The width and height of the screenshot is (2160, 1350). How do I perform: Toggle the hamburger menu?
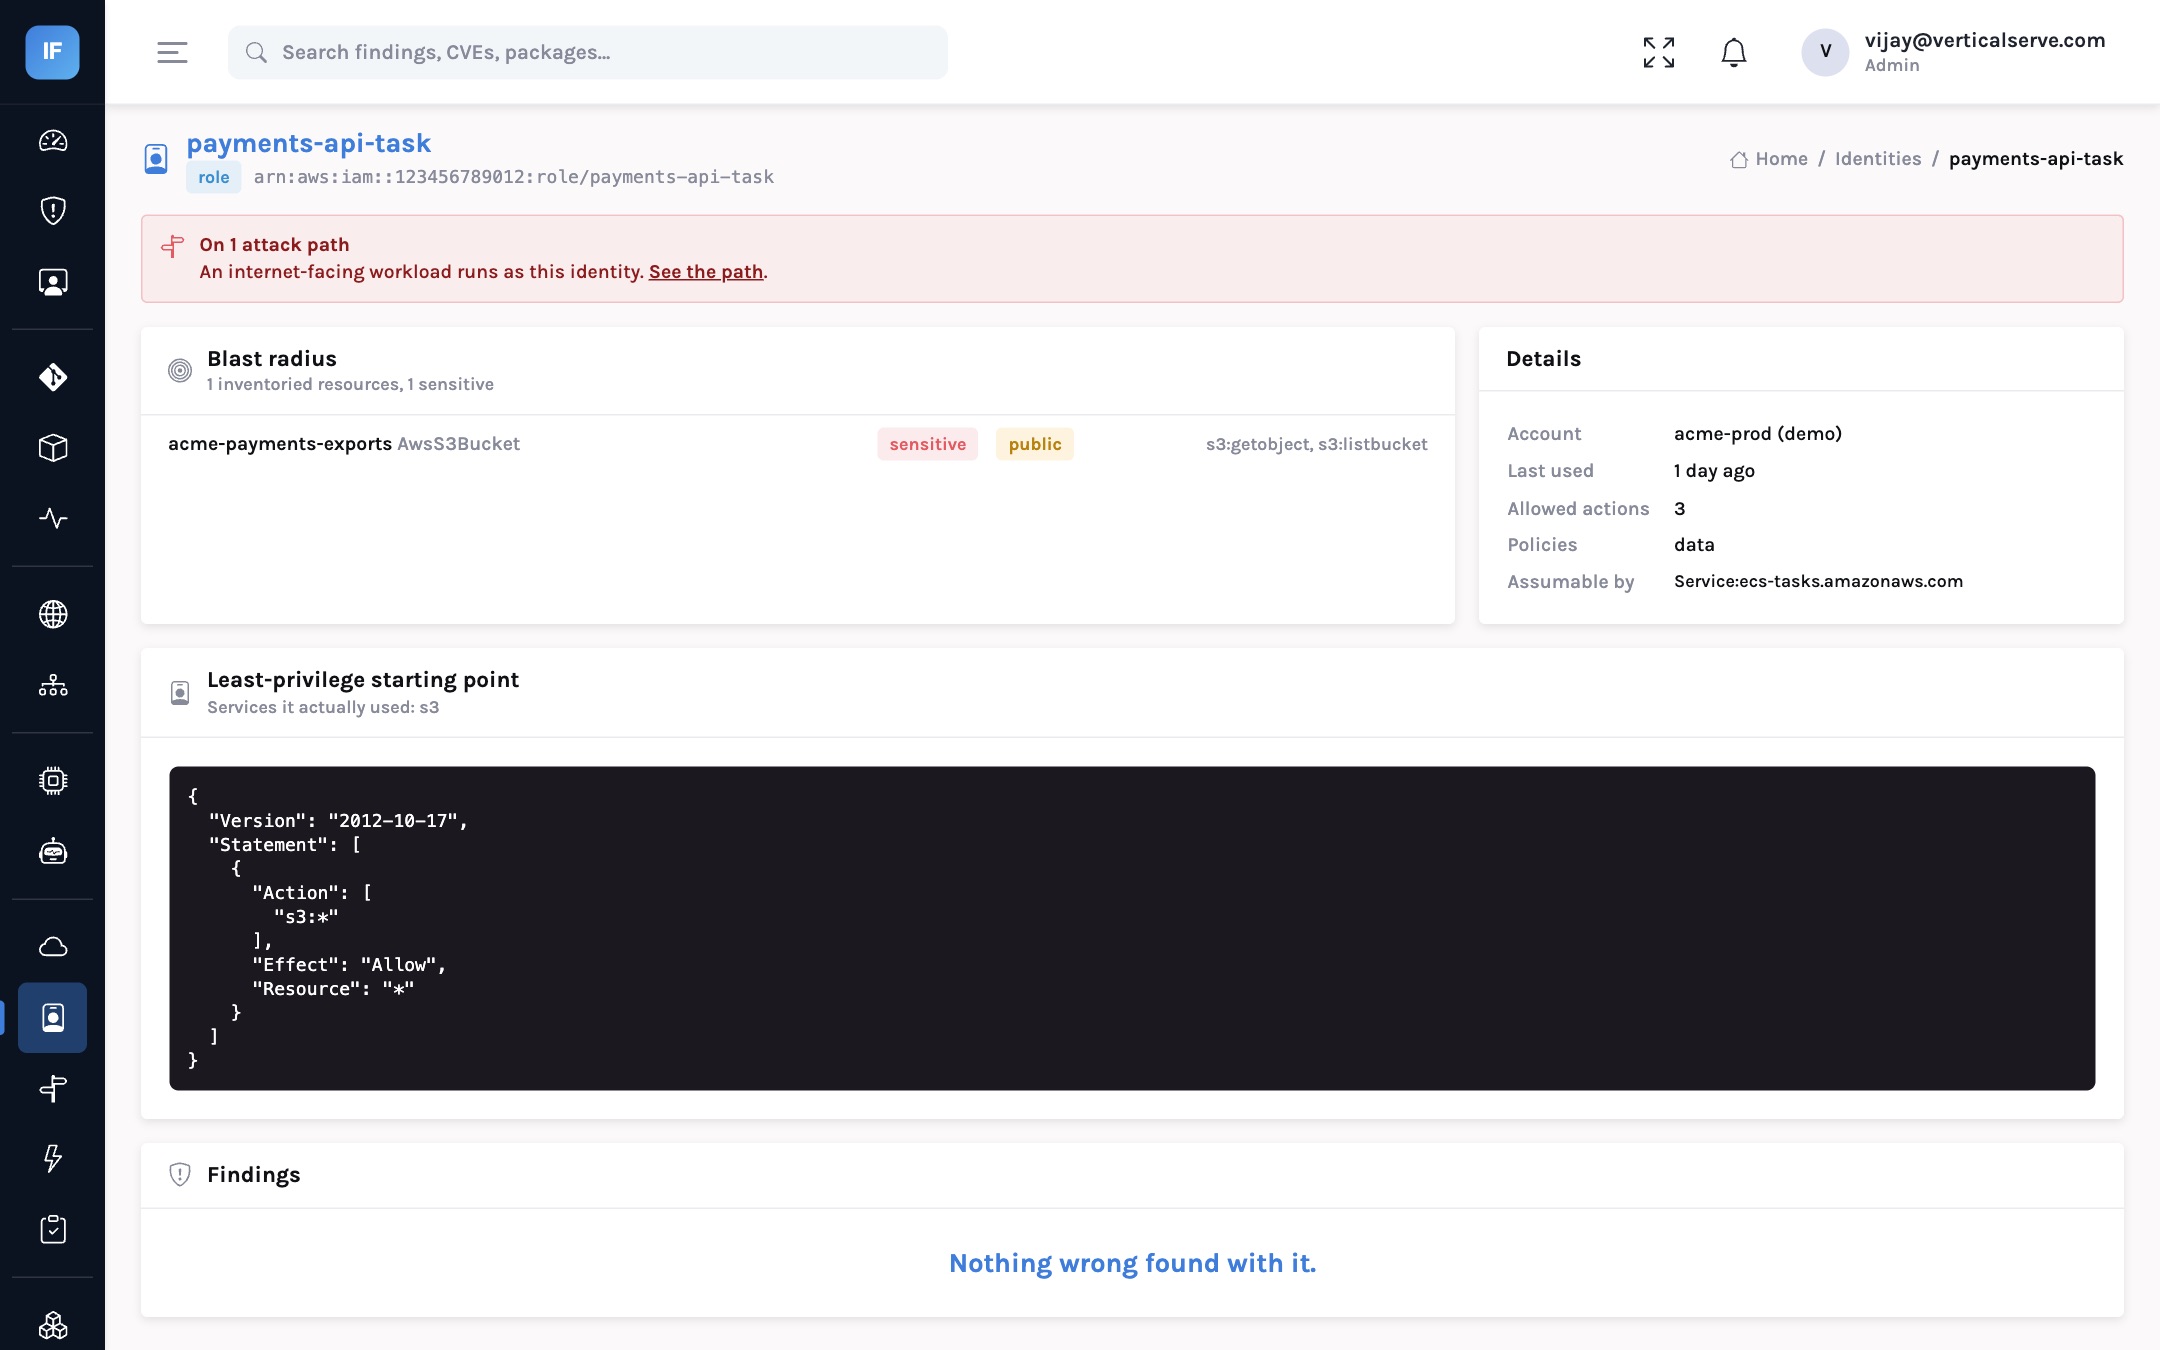coord(172,52)
